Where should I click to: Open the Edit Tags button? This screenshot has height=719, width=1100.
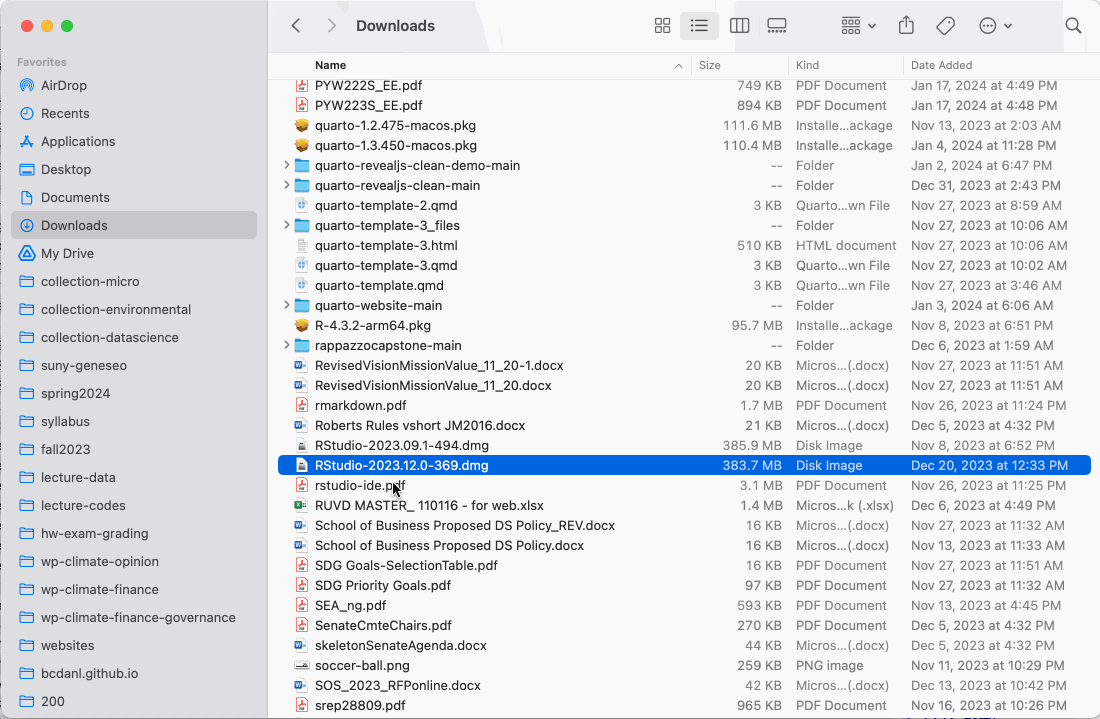coord(945,26)
